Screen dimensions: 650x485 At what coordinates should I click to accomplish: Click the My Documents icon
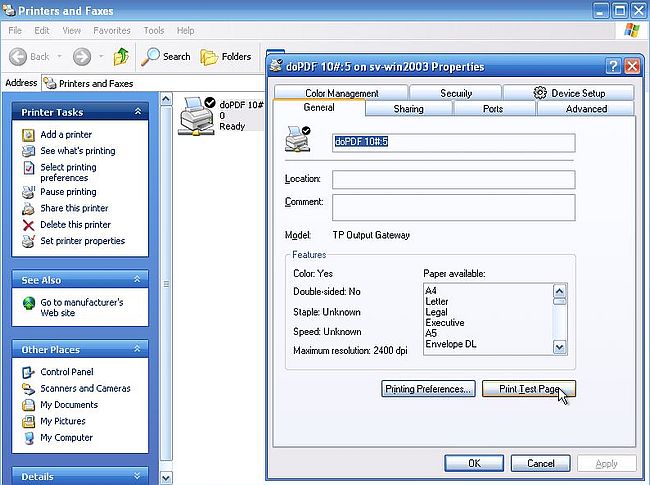pos(28,405)
